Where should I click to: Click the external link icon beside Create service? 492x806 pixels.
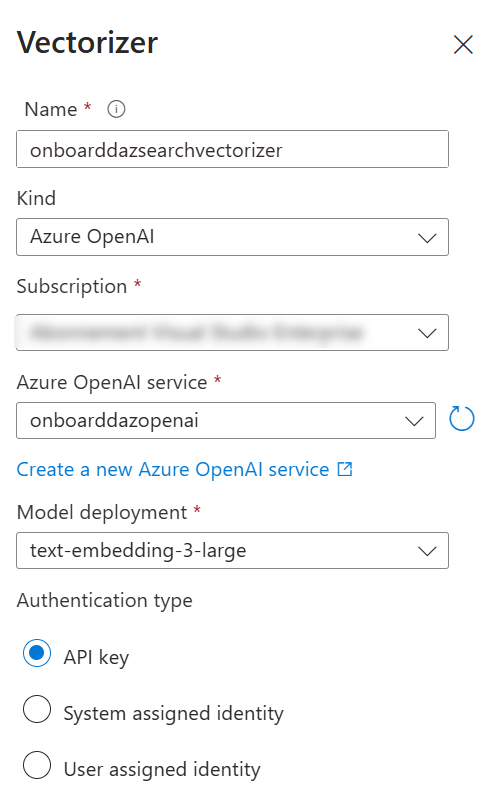(x=345, y=469)
